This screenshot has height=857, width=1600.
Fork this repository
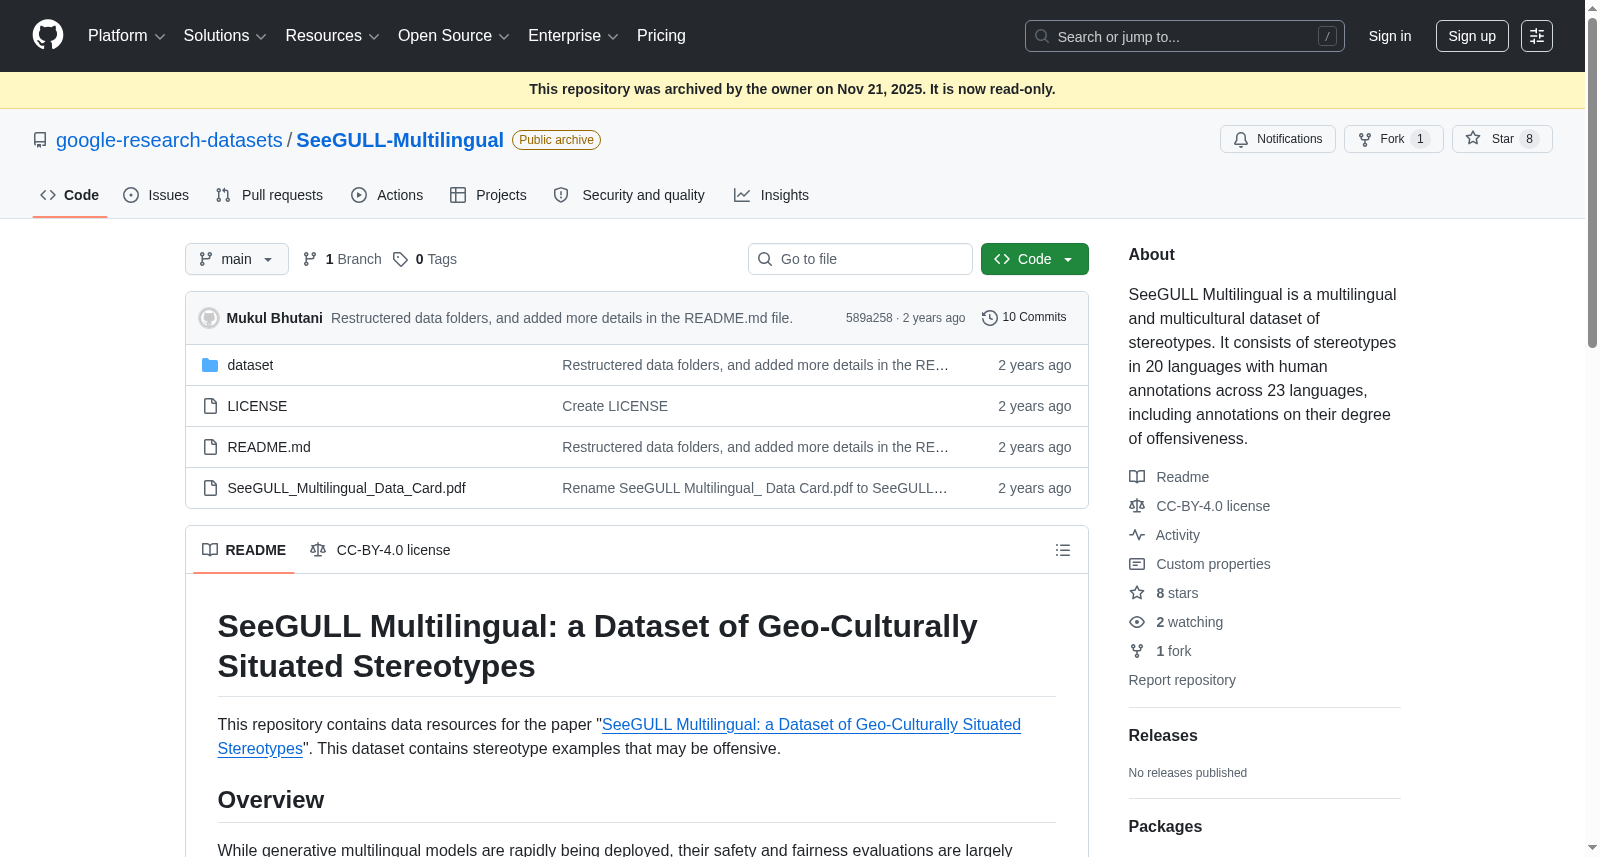pos(1393,139)
